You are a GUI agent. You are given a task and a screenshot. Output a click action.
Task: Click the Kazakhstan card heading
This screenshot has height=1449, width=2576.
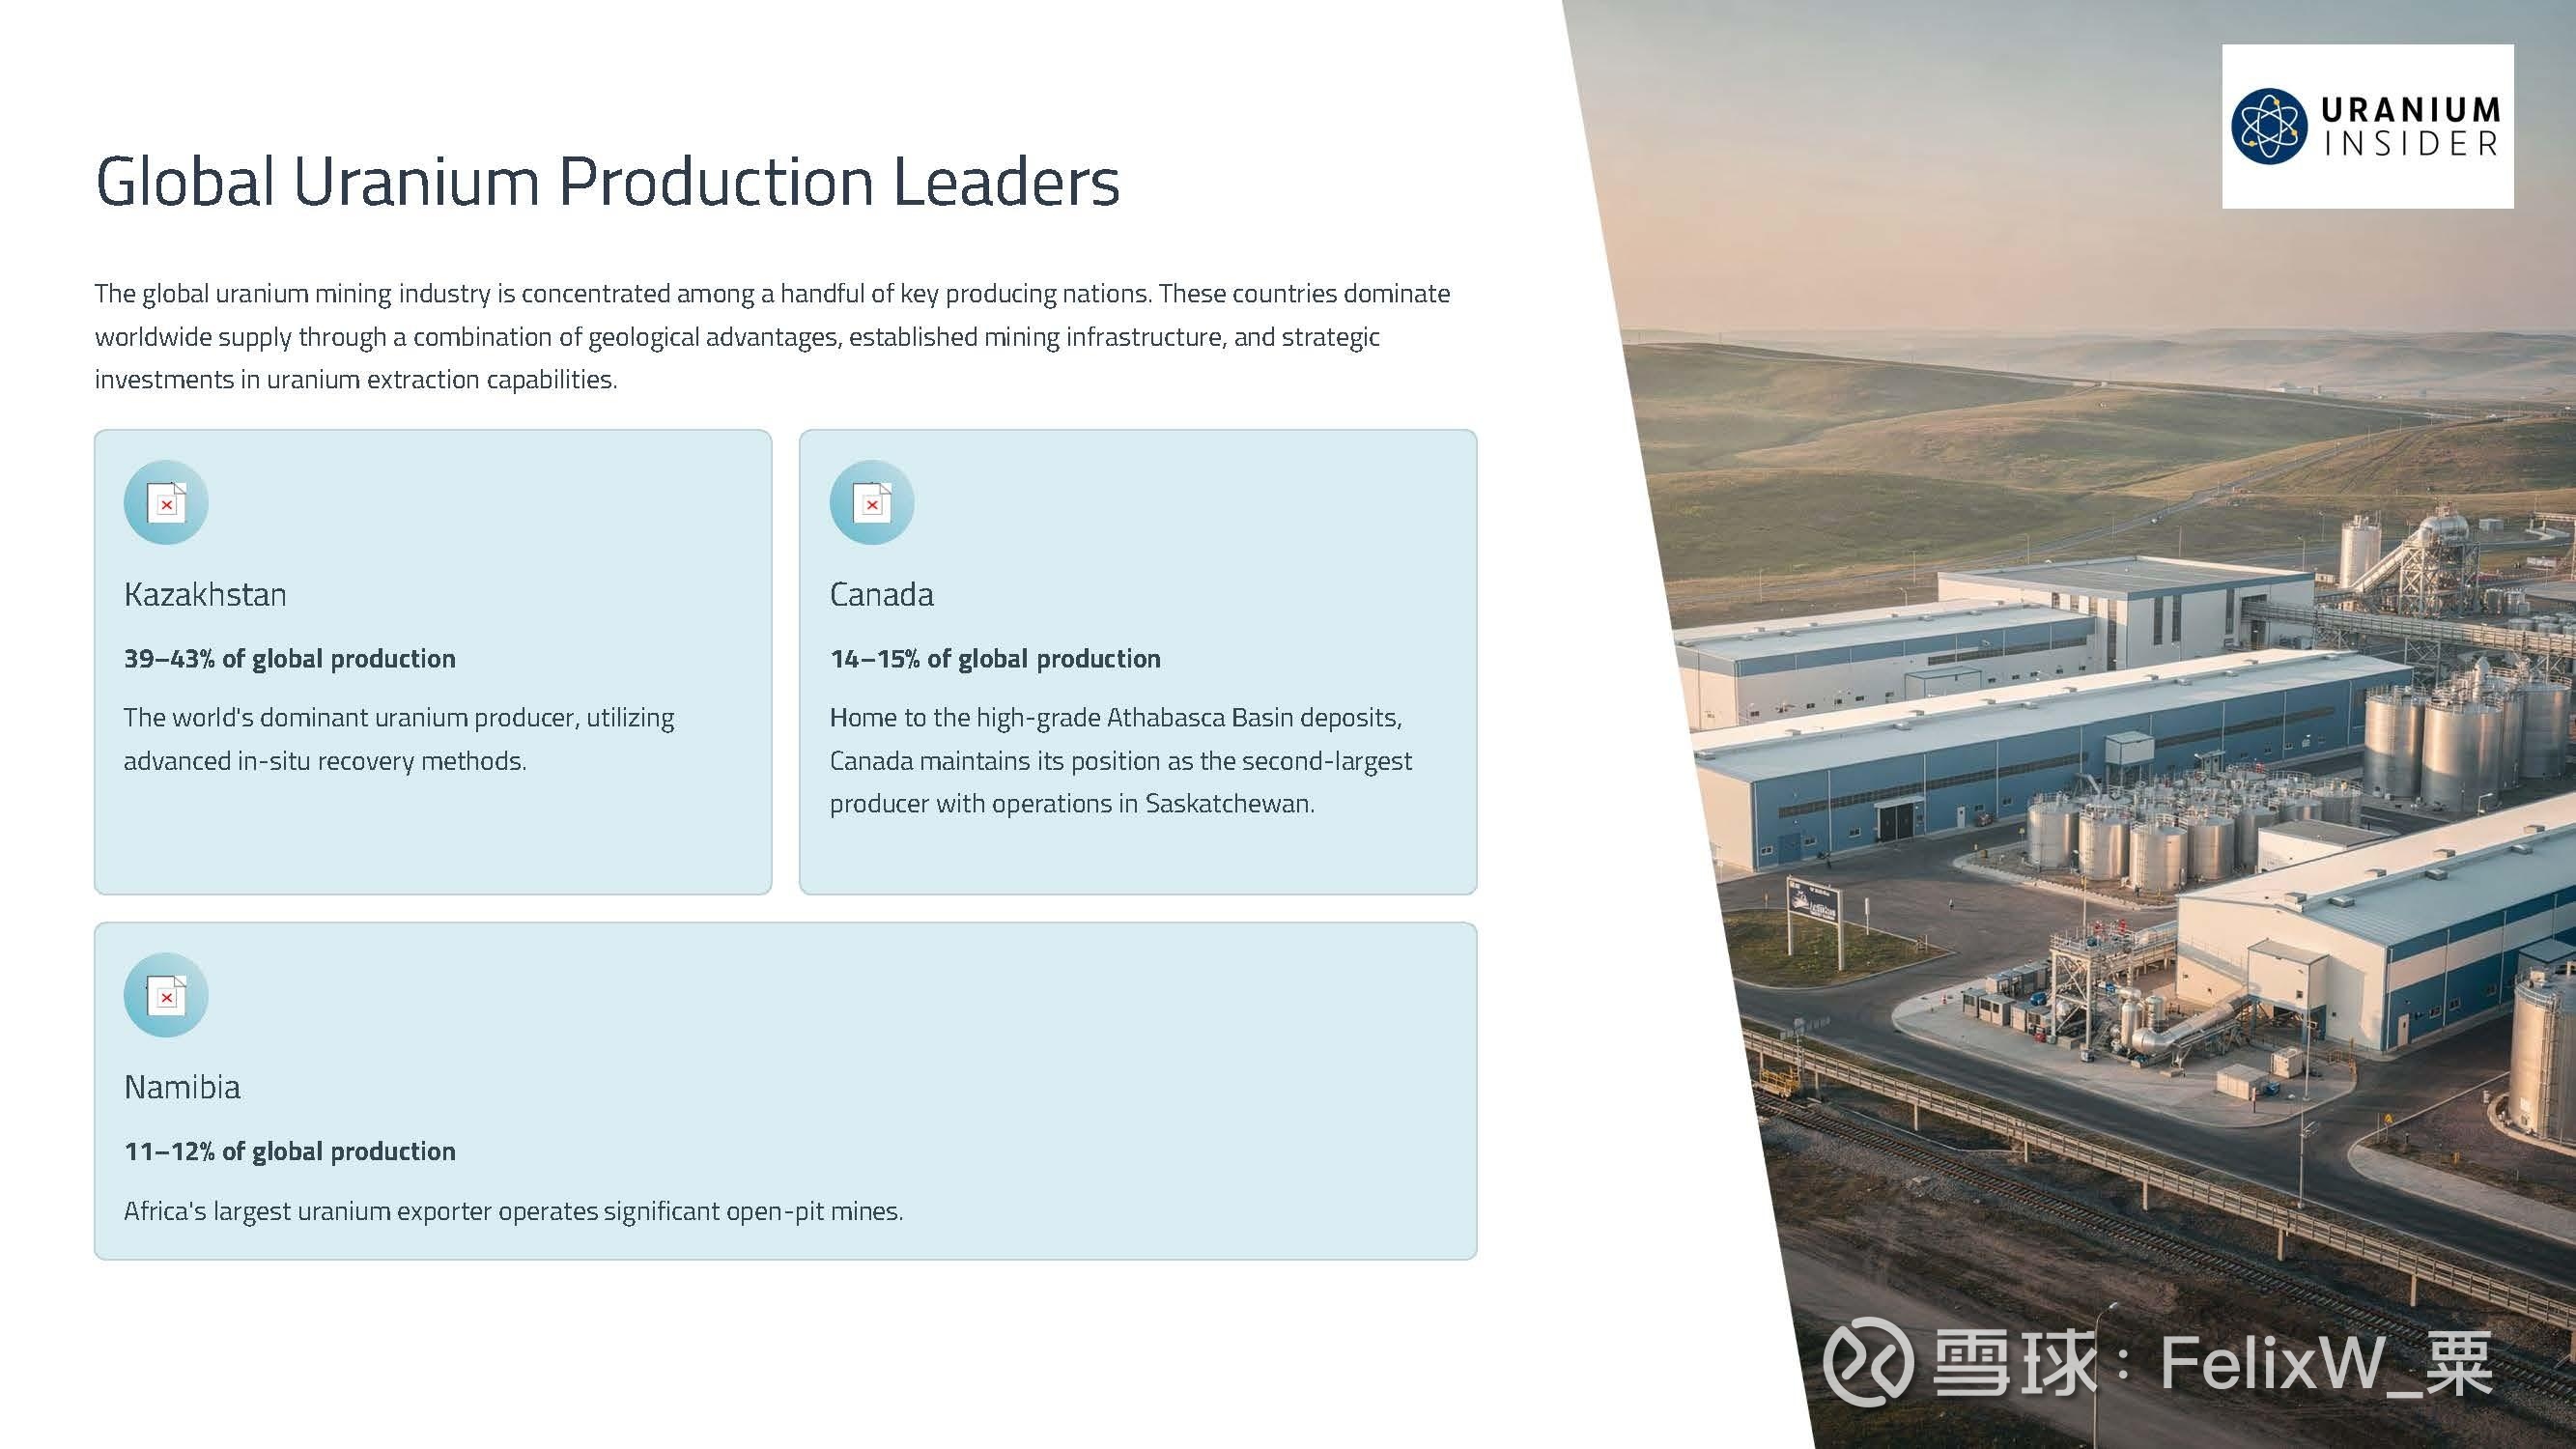(x=205, y=595)
